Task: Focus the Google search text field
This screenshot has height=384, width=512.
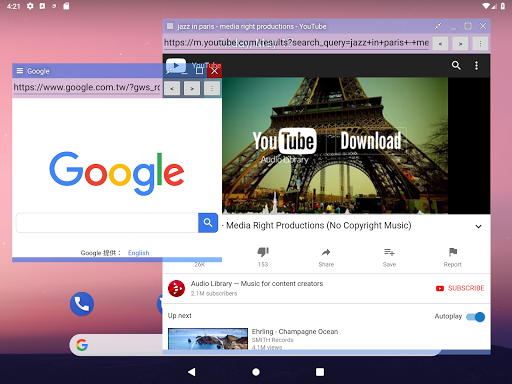Action: point(107,223)
